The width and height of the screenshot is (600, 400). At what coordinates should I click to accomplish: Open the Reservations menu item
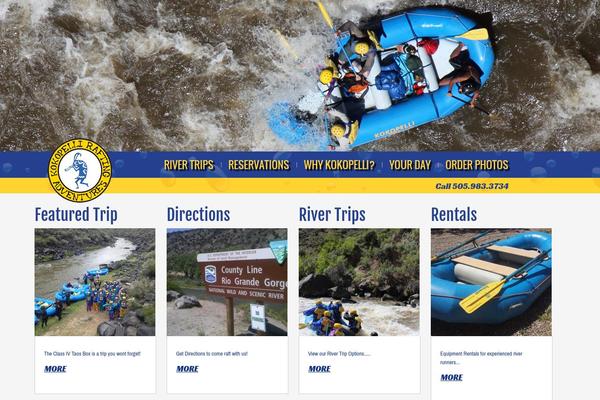click(x=259, y=165)
